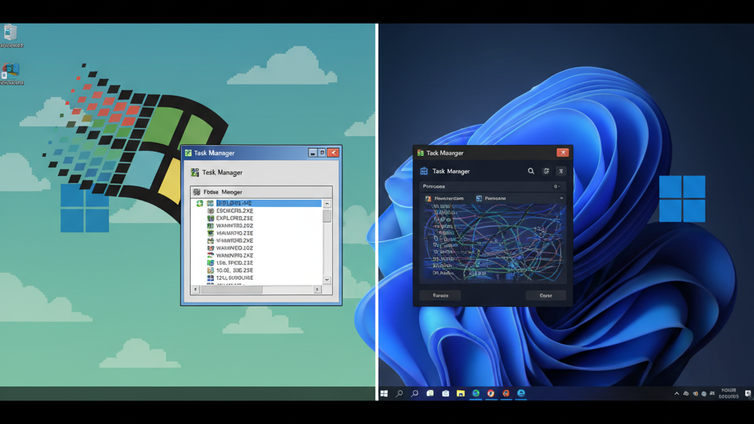Click dark window title bar app icon

point(420,153)
